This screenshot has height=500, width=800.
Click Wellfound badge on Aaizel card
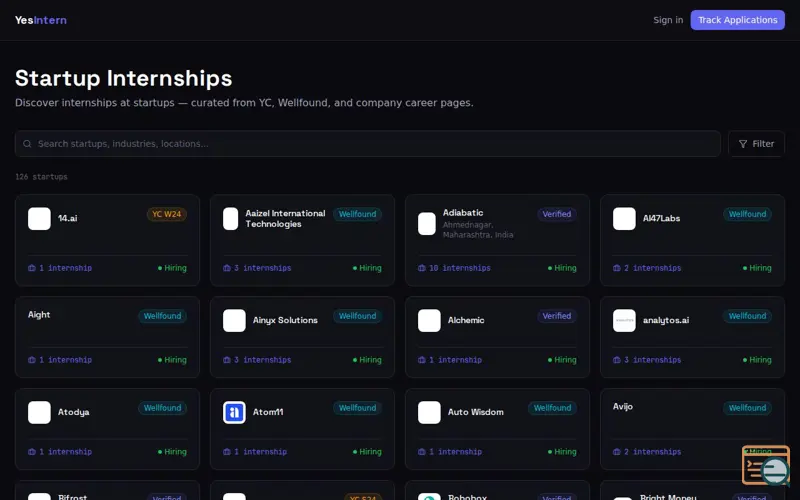click(x=357, y=214)
